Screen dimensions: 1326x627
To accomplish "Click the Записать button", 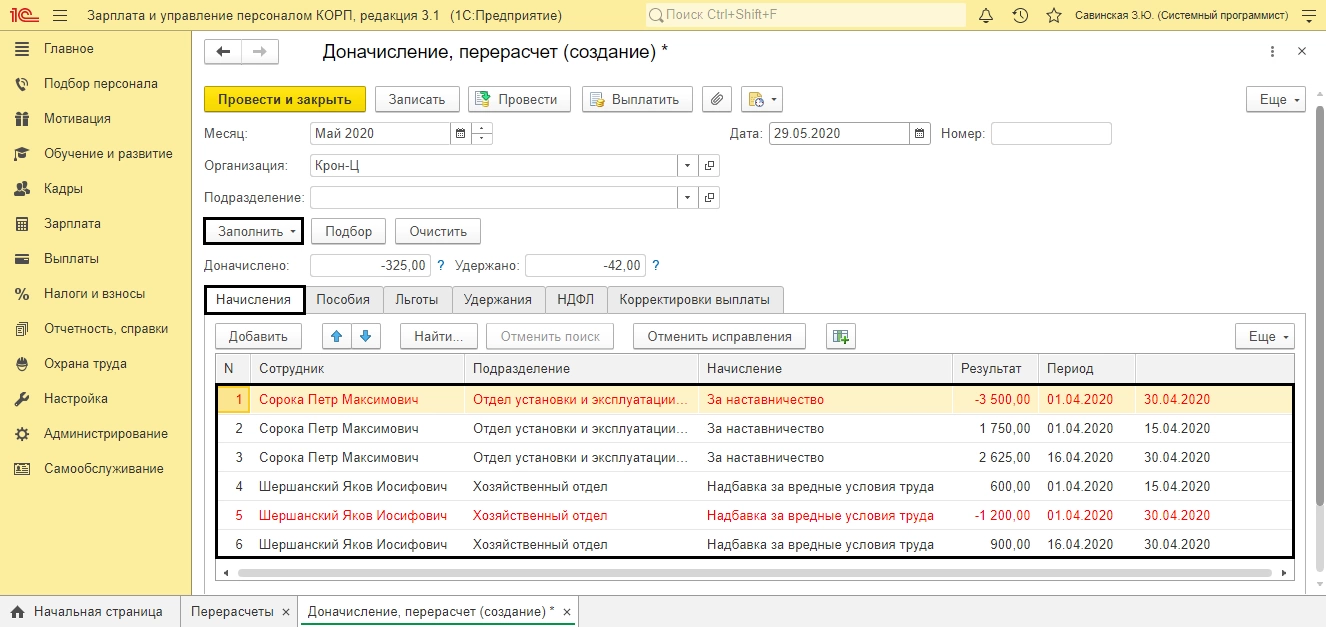I will [x=417, y=99].
